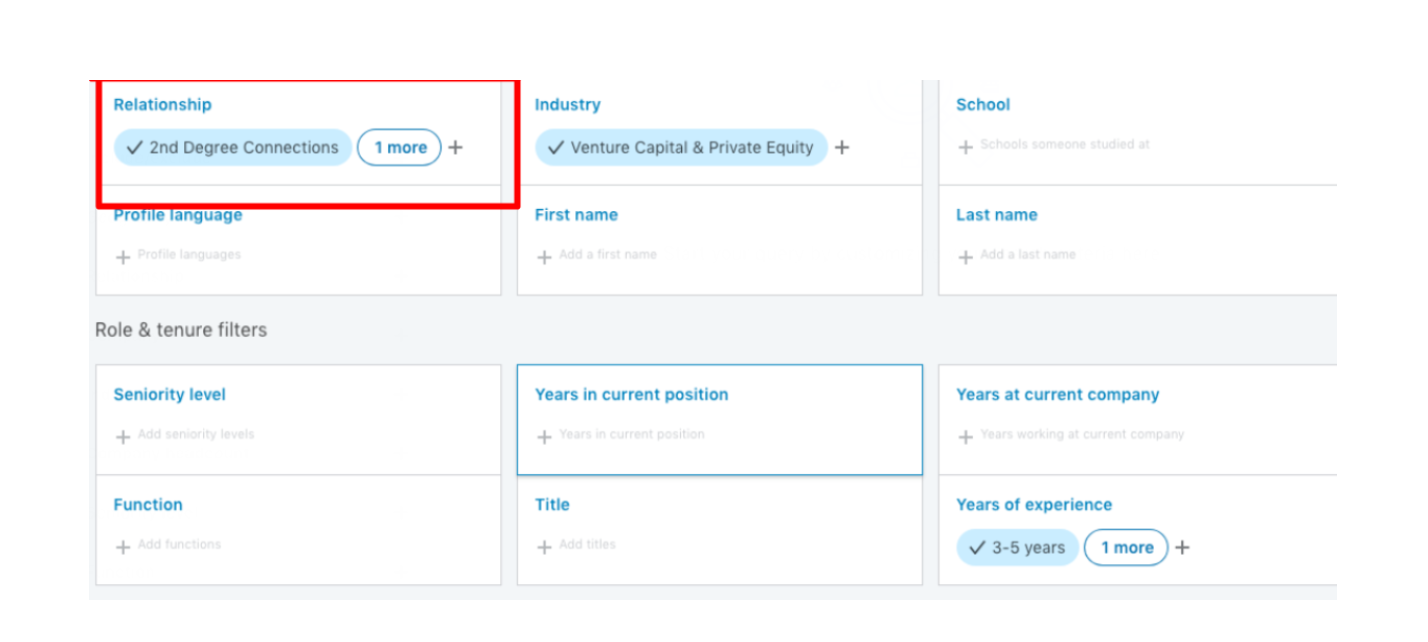Expand the Years of experience 1 more pill
Viewport: 1428px width, 642px height.
(1127, 547)
